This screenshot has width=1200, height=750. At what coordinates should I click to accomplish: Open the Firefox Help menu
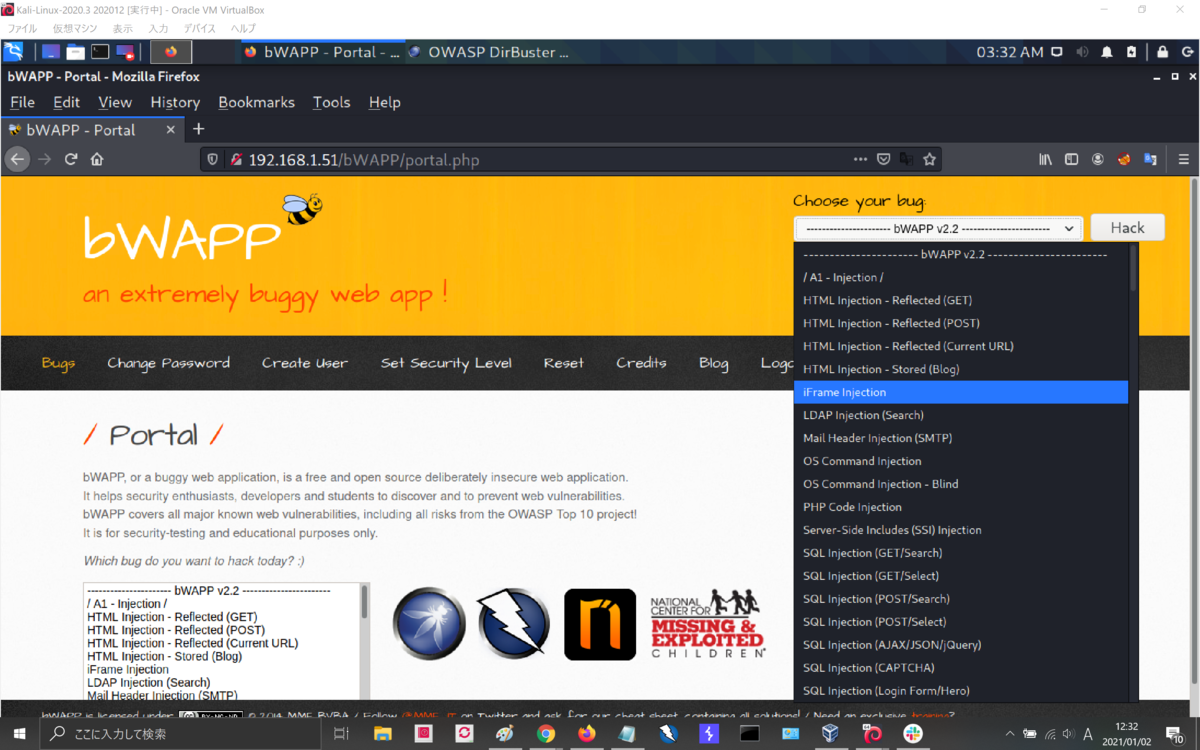(384, 102)
